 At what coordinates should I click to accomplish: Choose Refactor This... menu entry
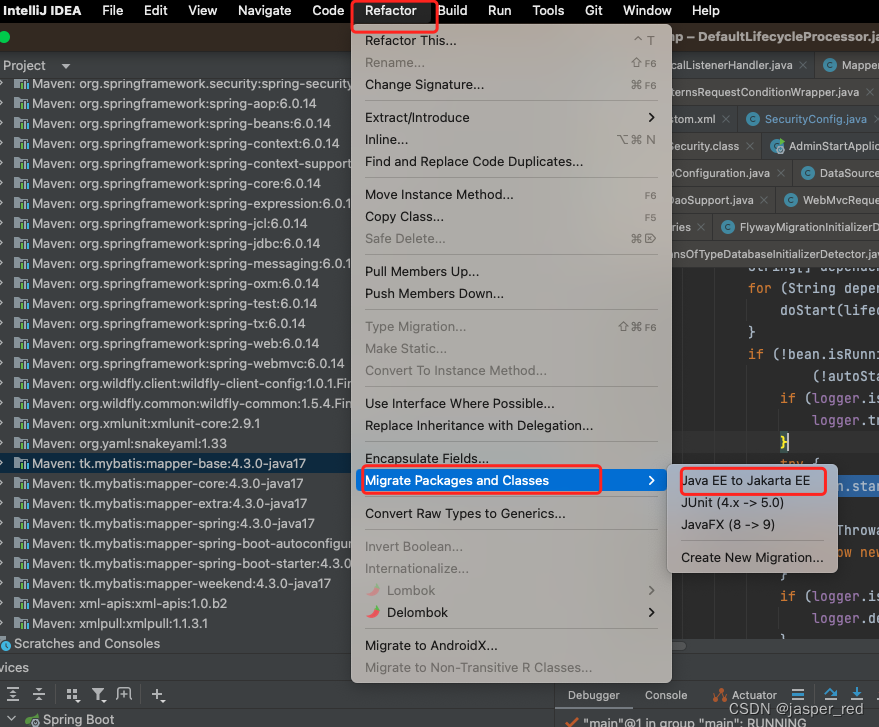511,40
